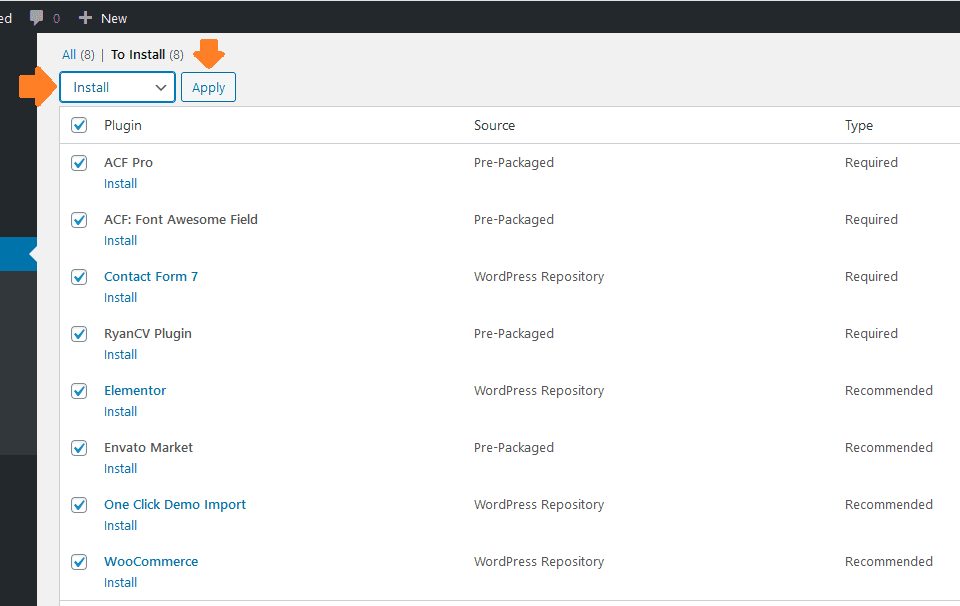
Task: Click the Apply button
Action: click(x=208, y=87)
